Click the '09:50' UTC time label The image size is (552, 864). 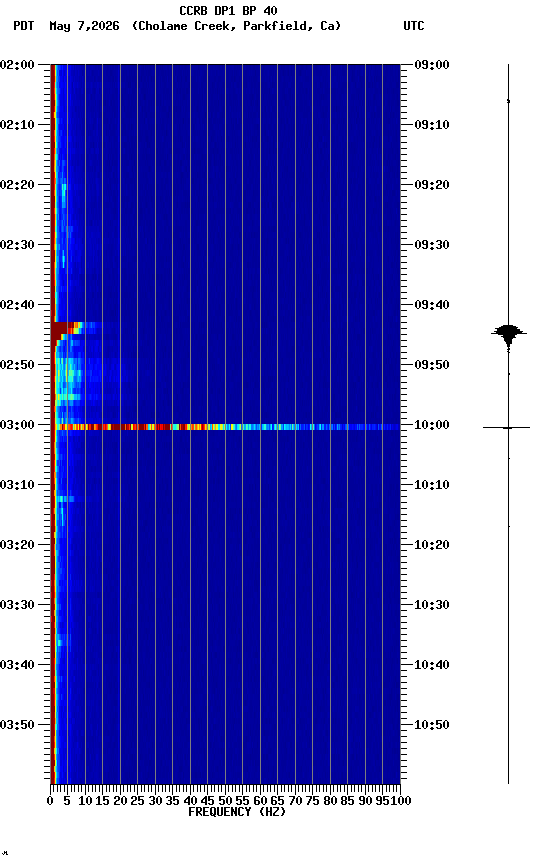[432, 365]
